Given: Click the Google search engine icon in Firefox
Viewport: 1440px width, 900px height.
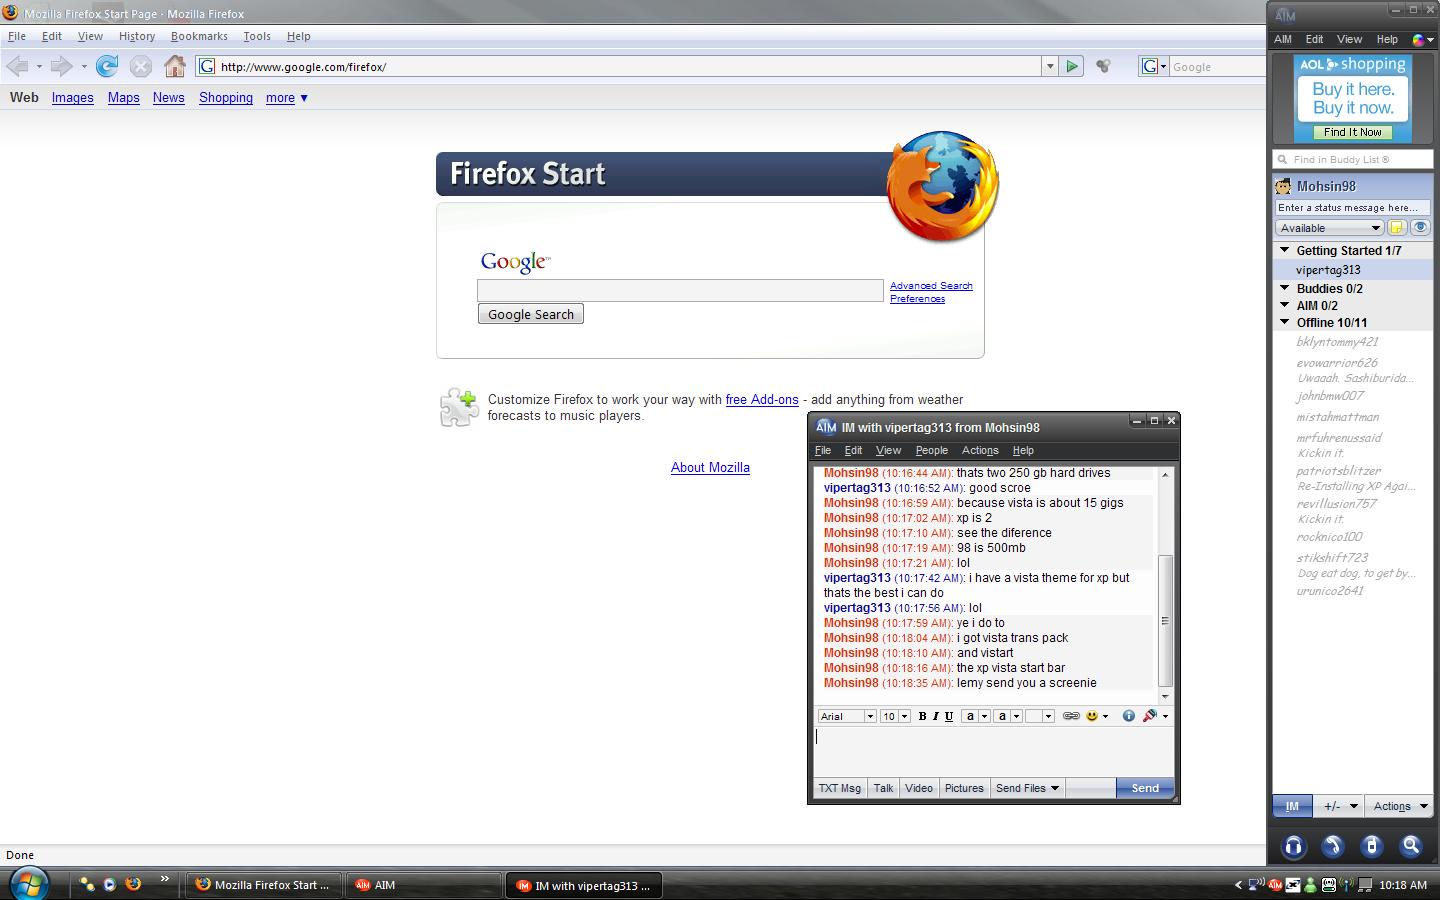Looking at the screenshot, I should click(1149, 66).
